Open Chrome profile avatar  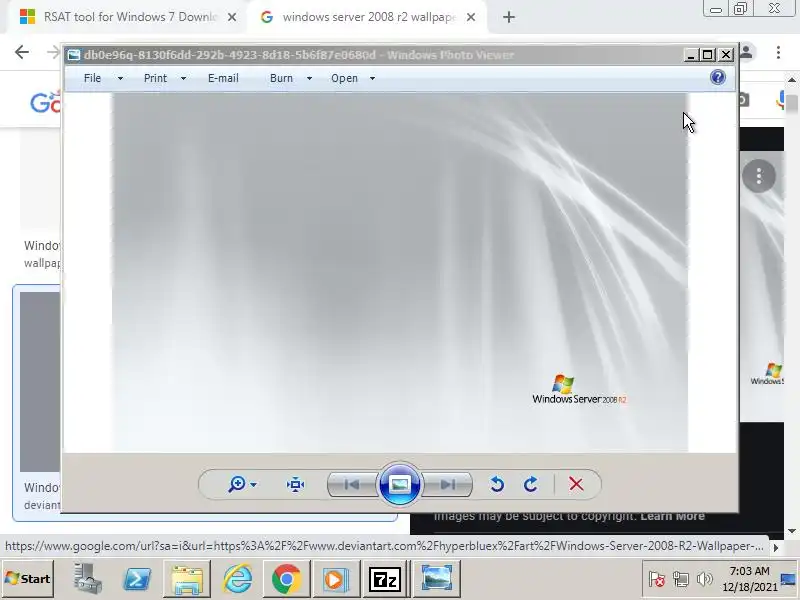pos(746,52)
